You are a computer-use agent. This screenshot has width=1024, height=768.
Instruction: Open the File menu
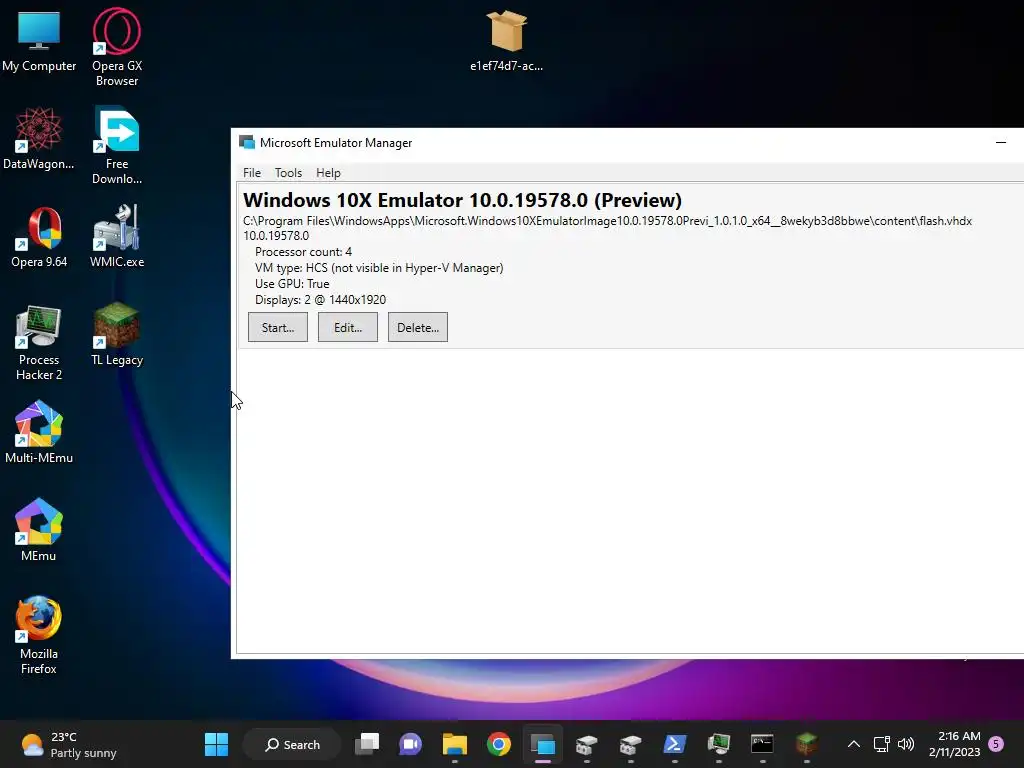pyautogui.click(x=251, y=172)
